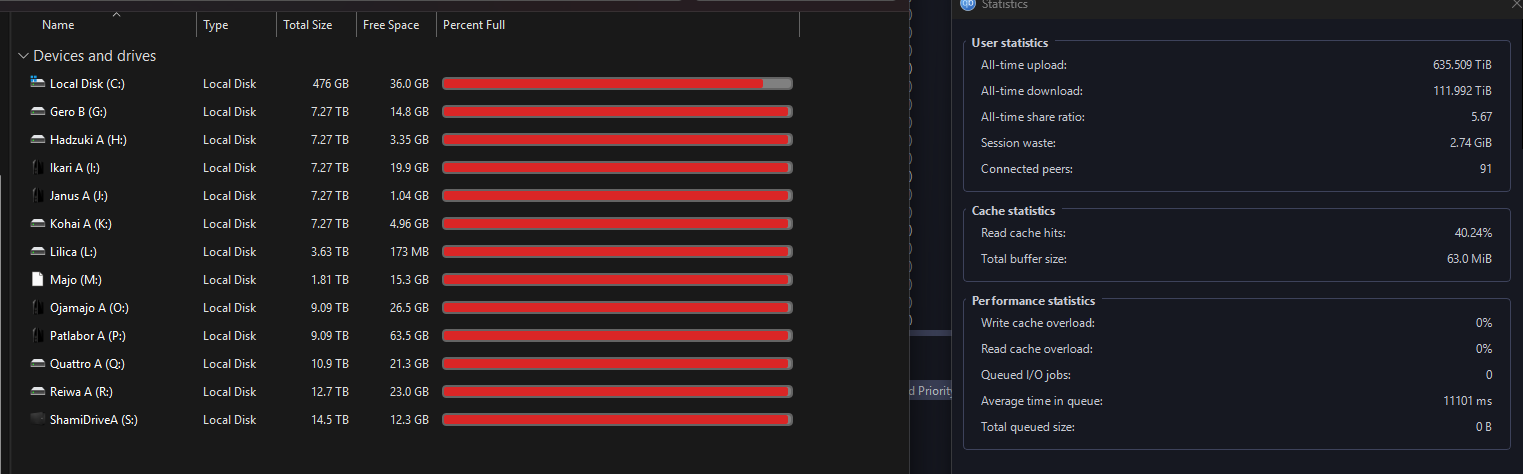Click the User statistics group heading
Viewport: 1523px width, 474px height.
[1010, 43]
